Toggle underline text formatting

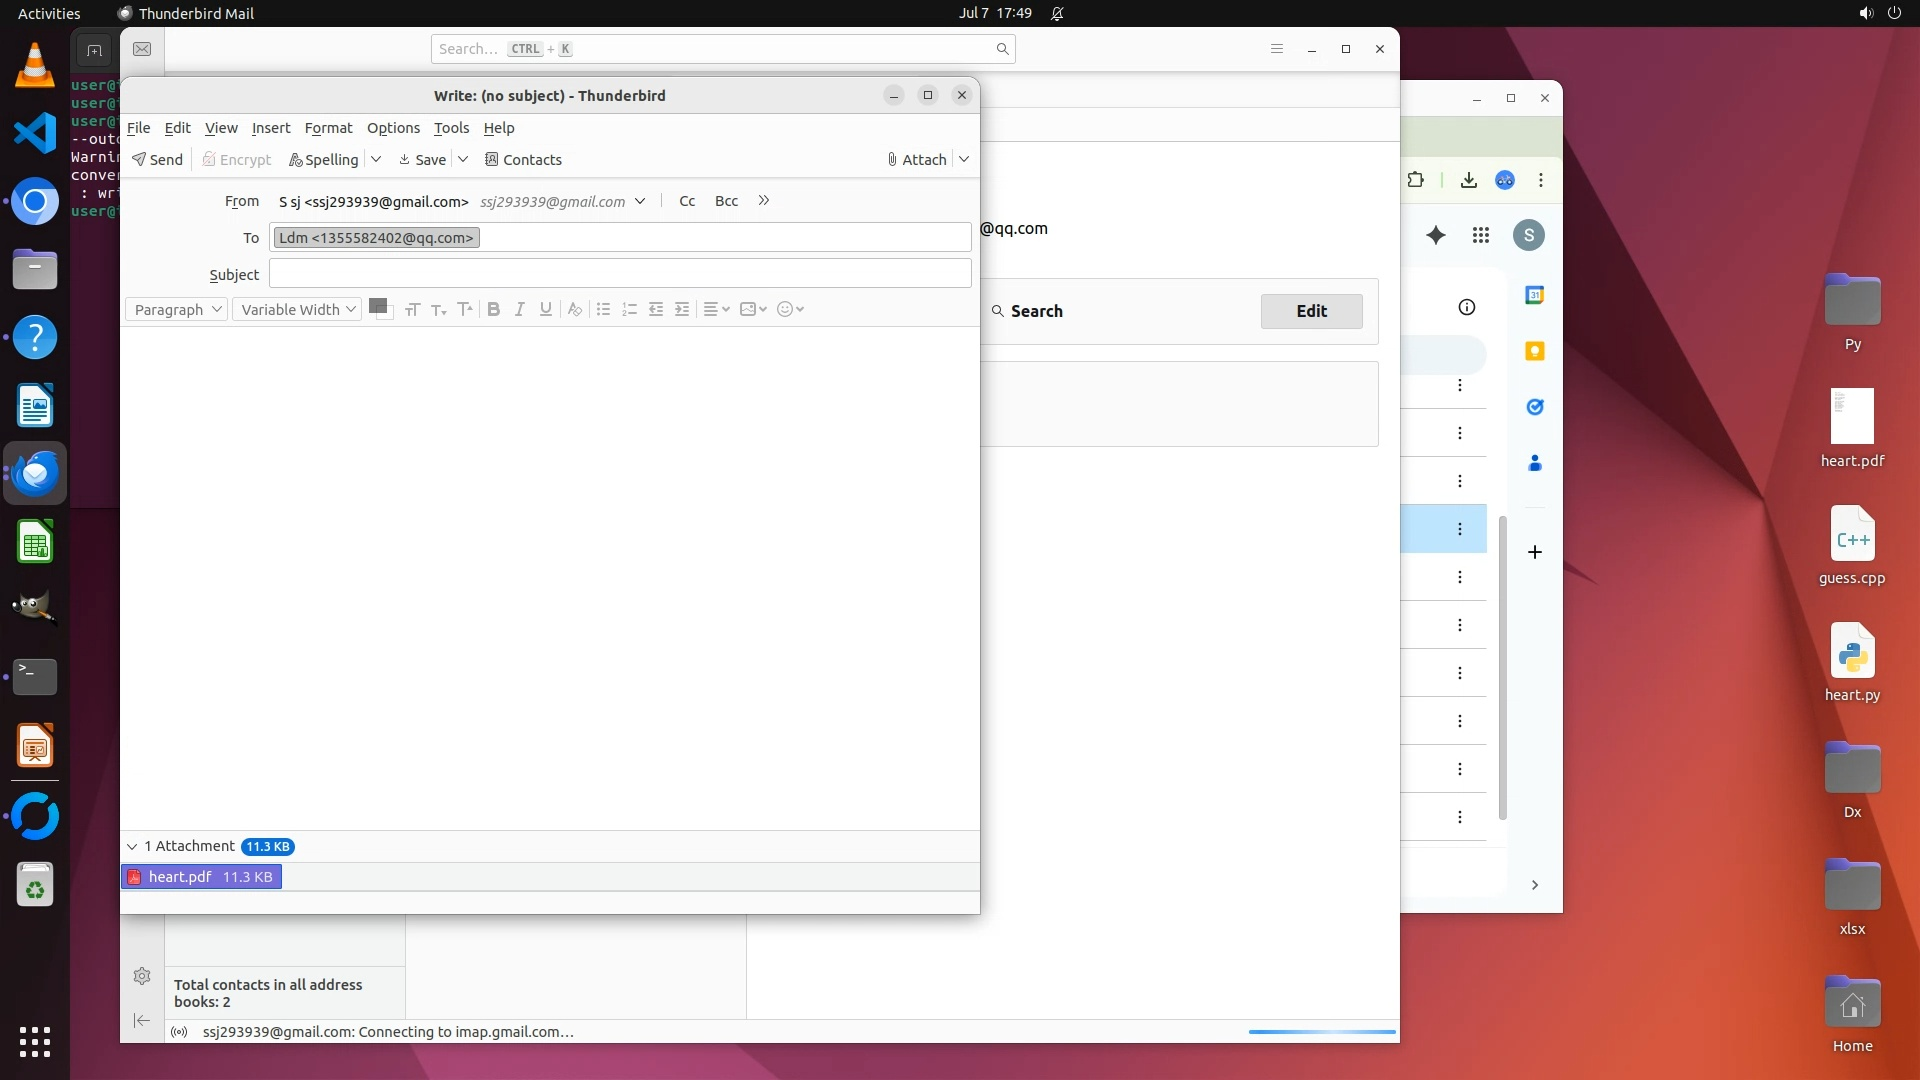click(545, 310)
